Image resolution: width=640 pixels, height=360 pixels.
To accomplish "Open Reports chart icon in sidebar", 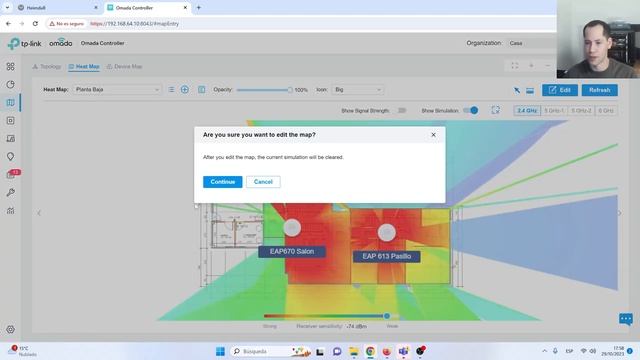I will click(11, 211).
